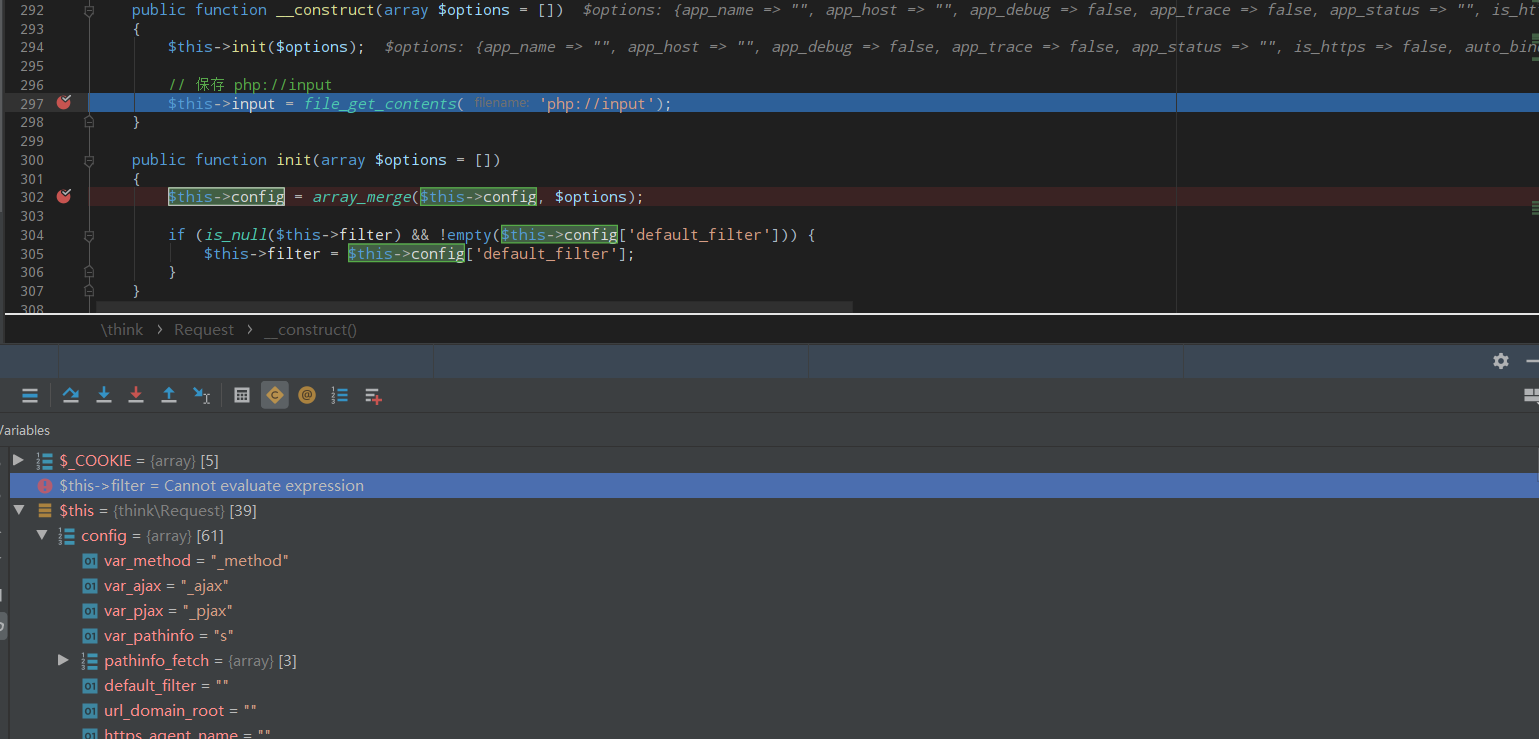Image resolution: width=1539 pixels, height=739 pixels.
Task: Click the Request breadcrumb
Action: click(204, 329)
